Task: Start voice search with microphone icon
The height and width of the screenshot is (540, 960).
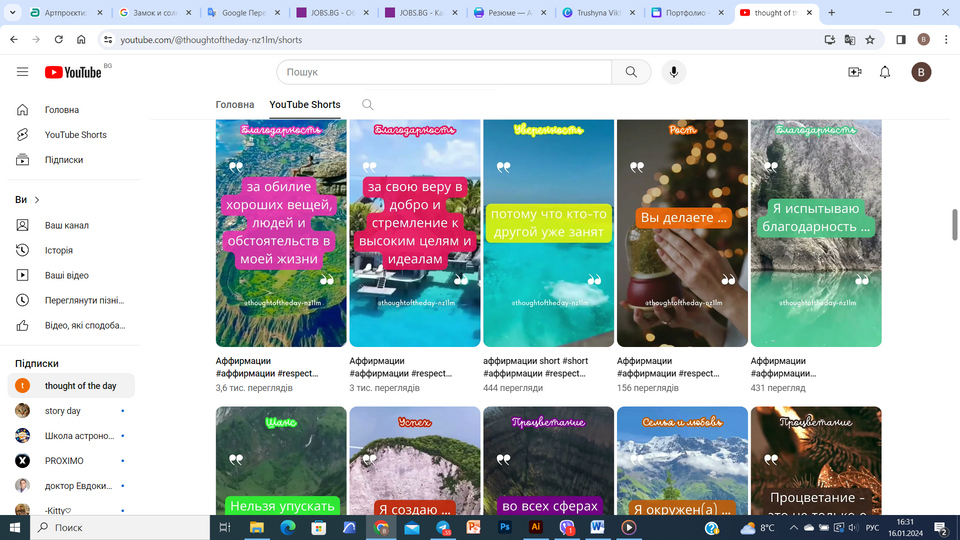Action: click(x=673, y=72)
